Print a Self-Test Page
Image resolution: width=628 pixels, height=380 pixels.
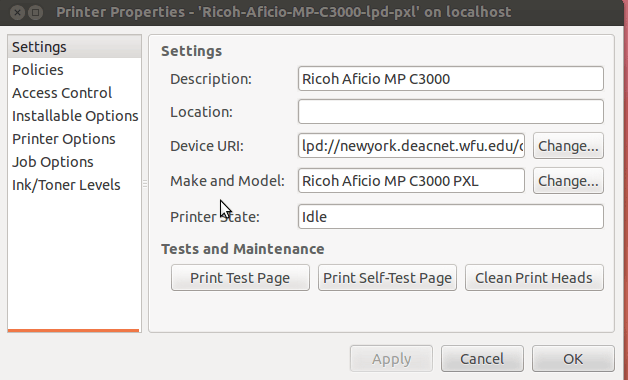pos(387,277)
